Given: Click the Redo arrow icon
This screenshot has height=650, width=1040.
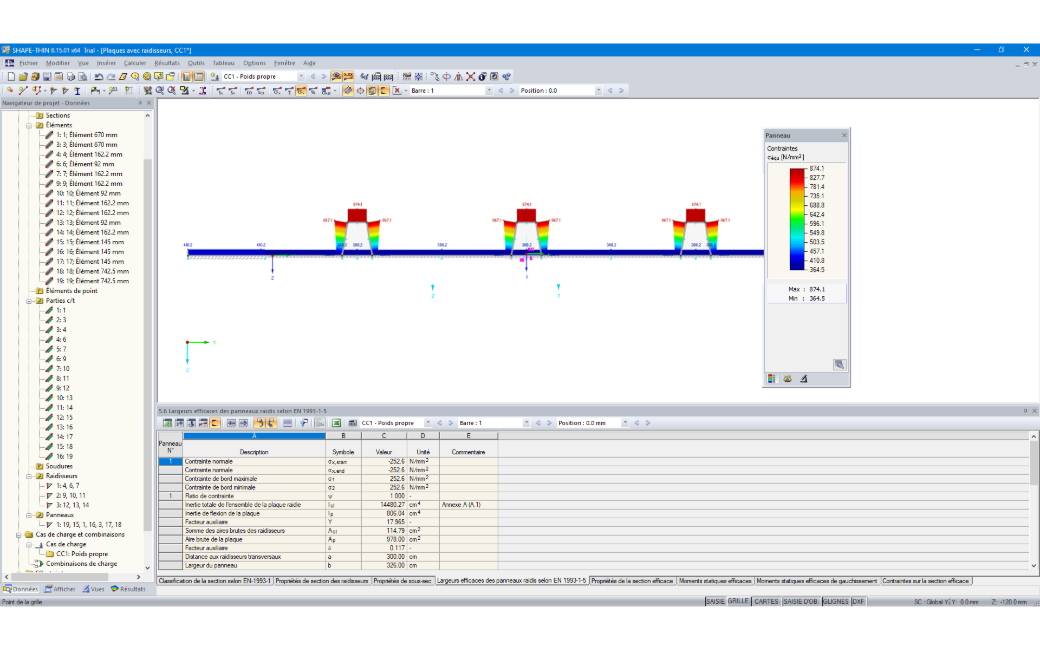Looking at the screenshot, I should pos(111,76).
